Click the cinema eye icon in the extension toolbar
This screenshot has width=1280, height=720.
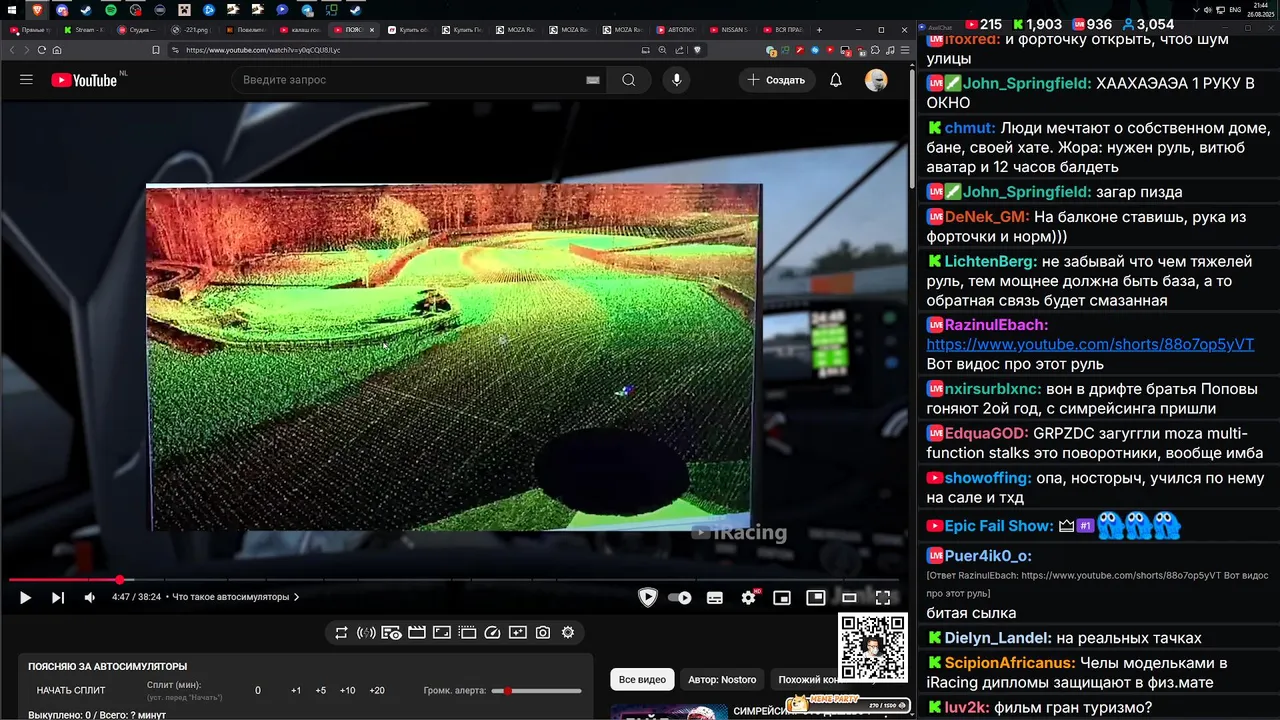391,632
